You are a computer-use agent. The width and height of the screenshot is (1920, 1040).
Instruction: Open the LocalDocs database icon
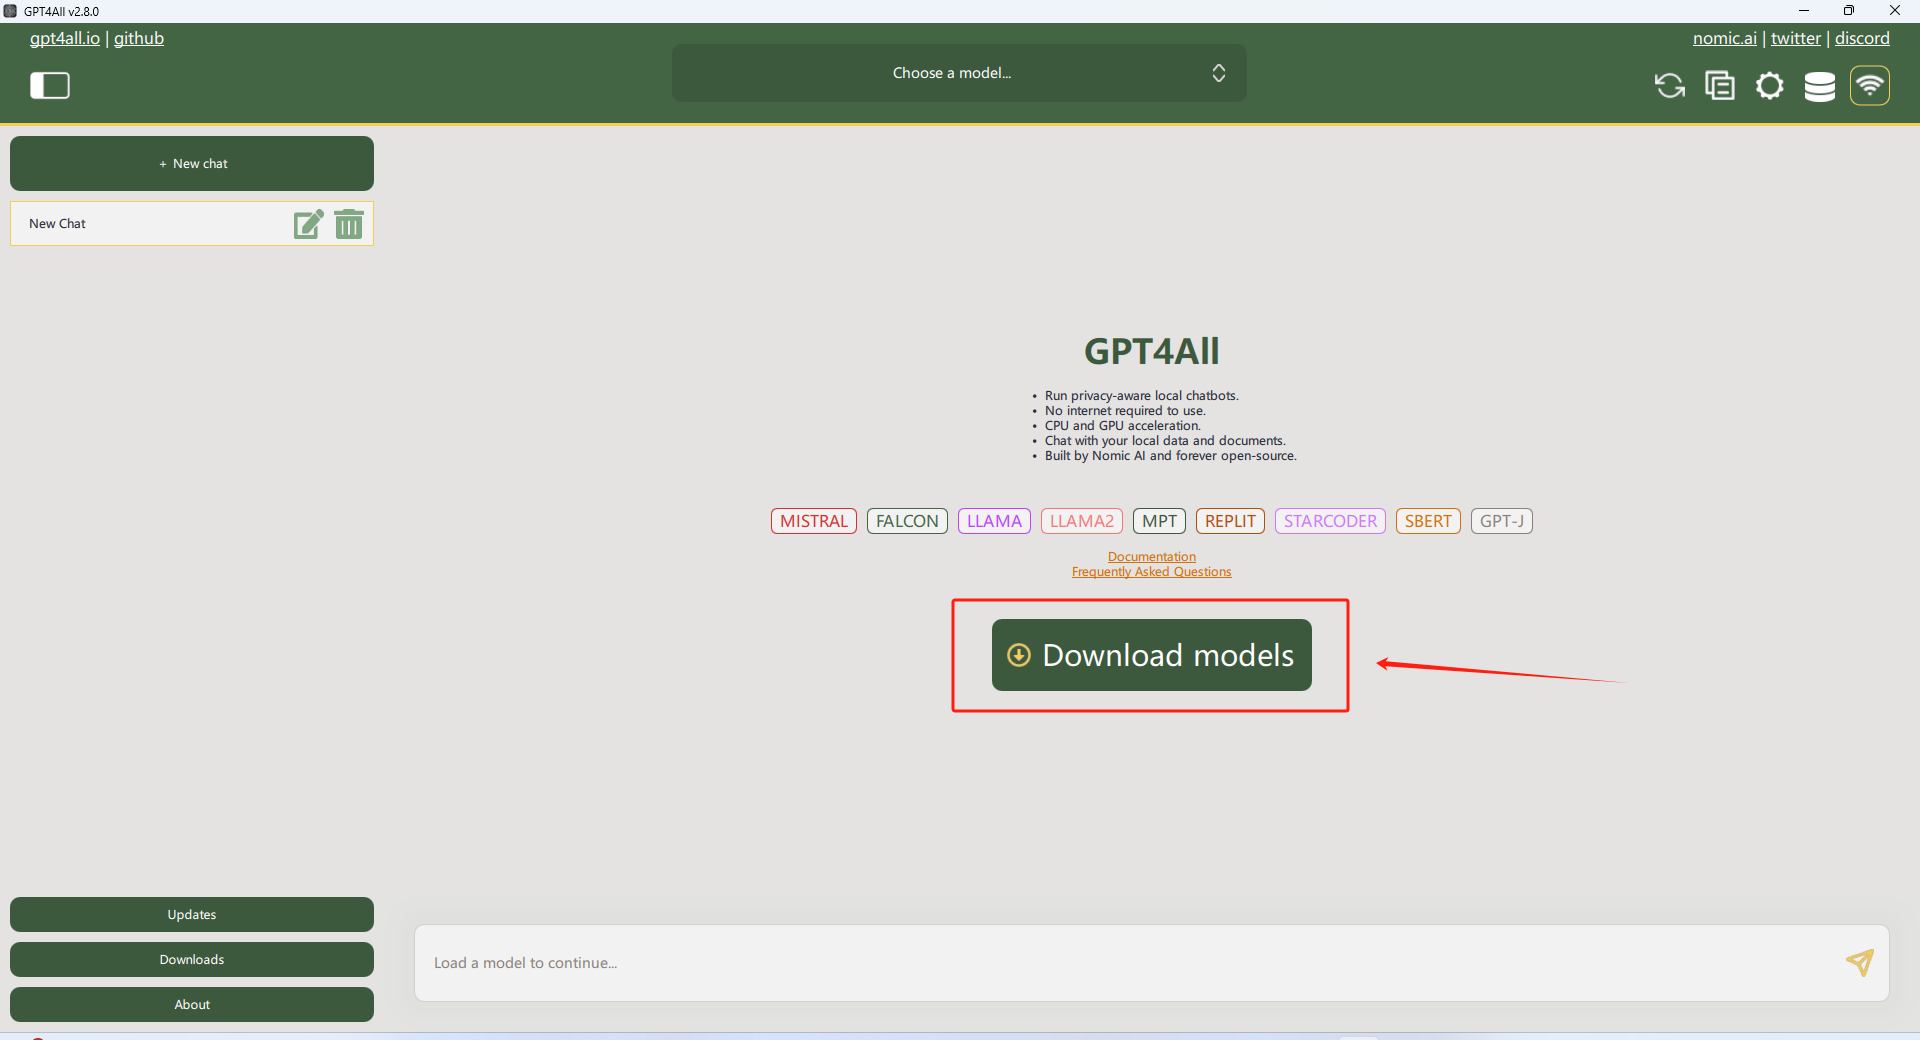pyautogui.click(x=1819, y=87)
